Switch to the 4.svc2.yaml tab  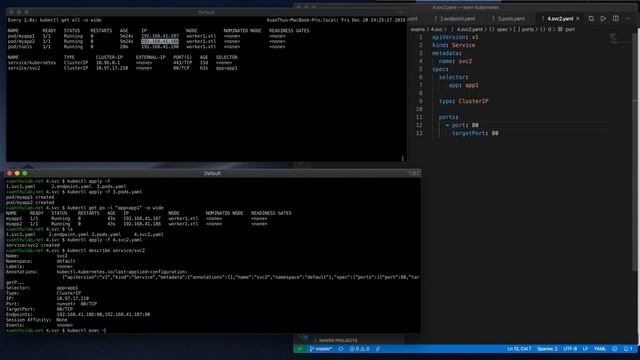click(x=560, y=19)
